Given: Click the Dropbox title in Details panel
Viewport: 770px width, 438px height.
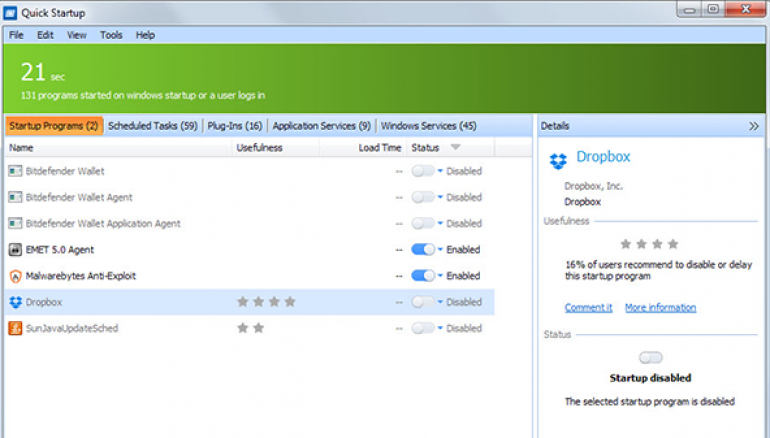Looking at the screenshot, I should [603, 157].
